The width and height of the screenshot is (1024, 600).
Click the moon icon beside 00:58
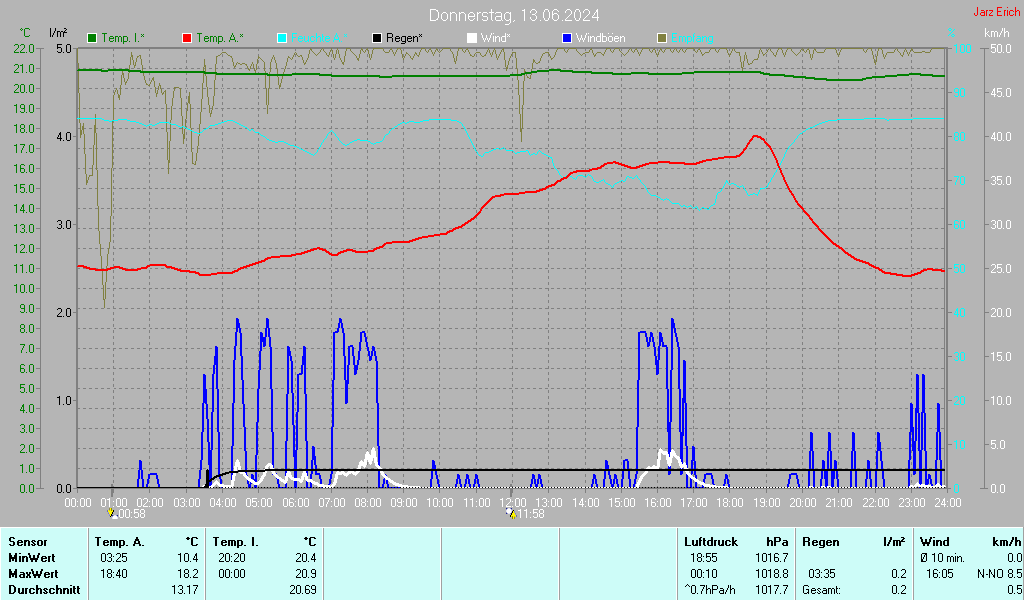click(x=111, y=514)
